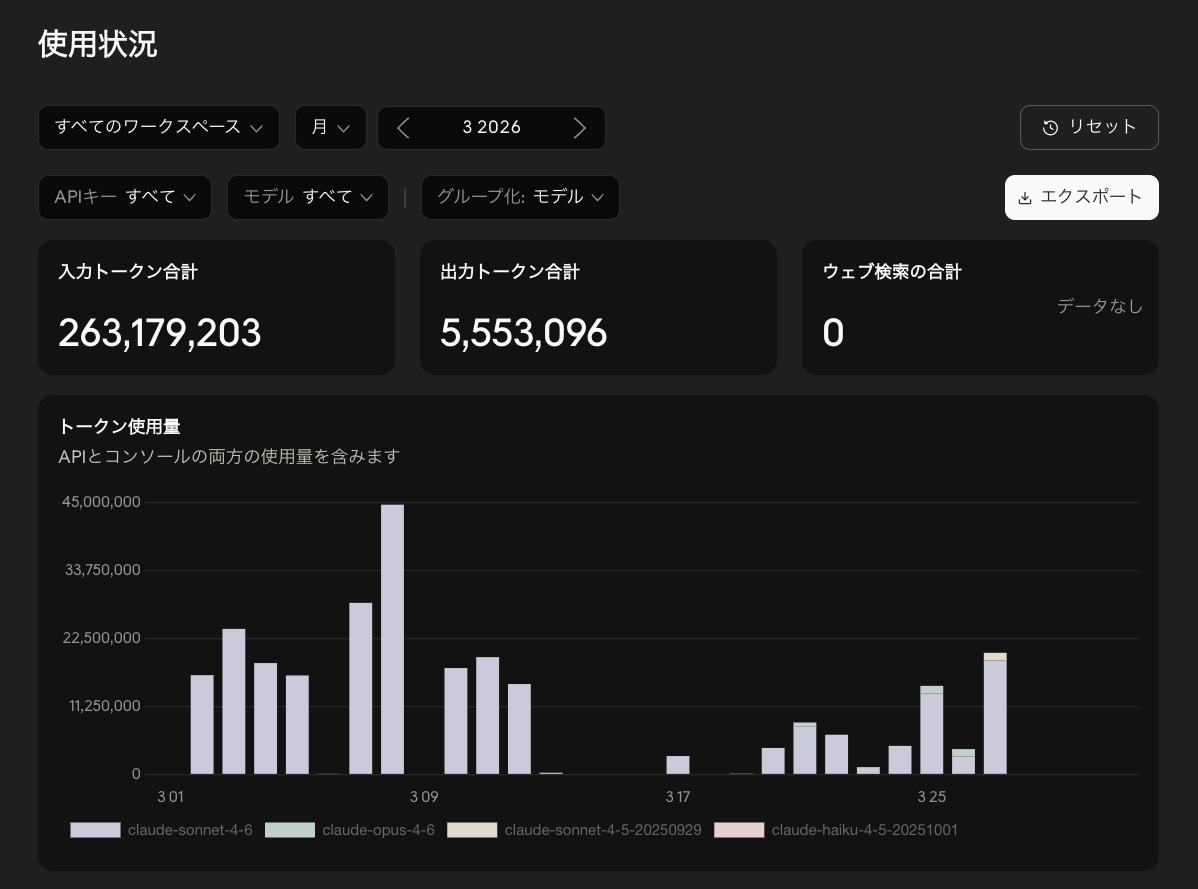Go to next month with right chevron

579,128
